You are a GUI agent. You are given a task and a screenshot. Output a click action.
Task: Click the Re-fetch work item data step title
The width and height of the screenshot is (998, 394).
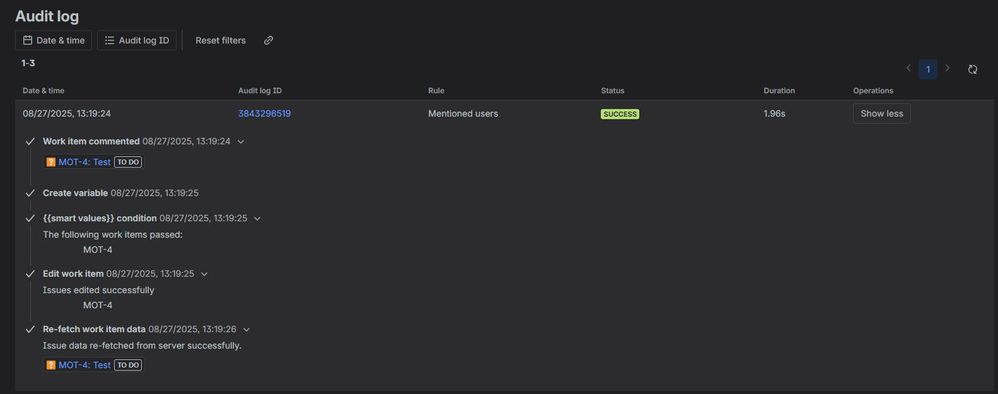tap(94, 329)
